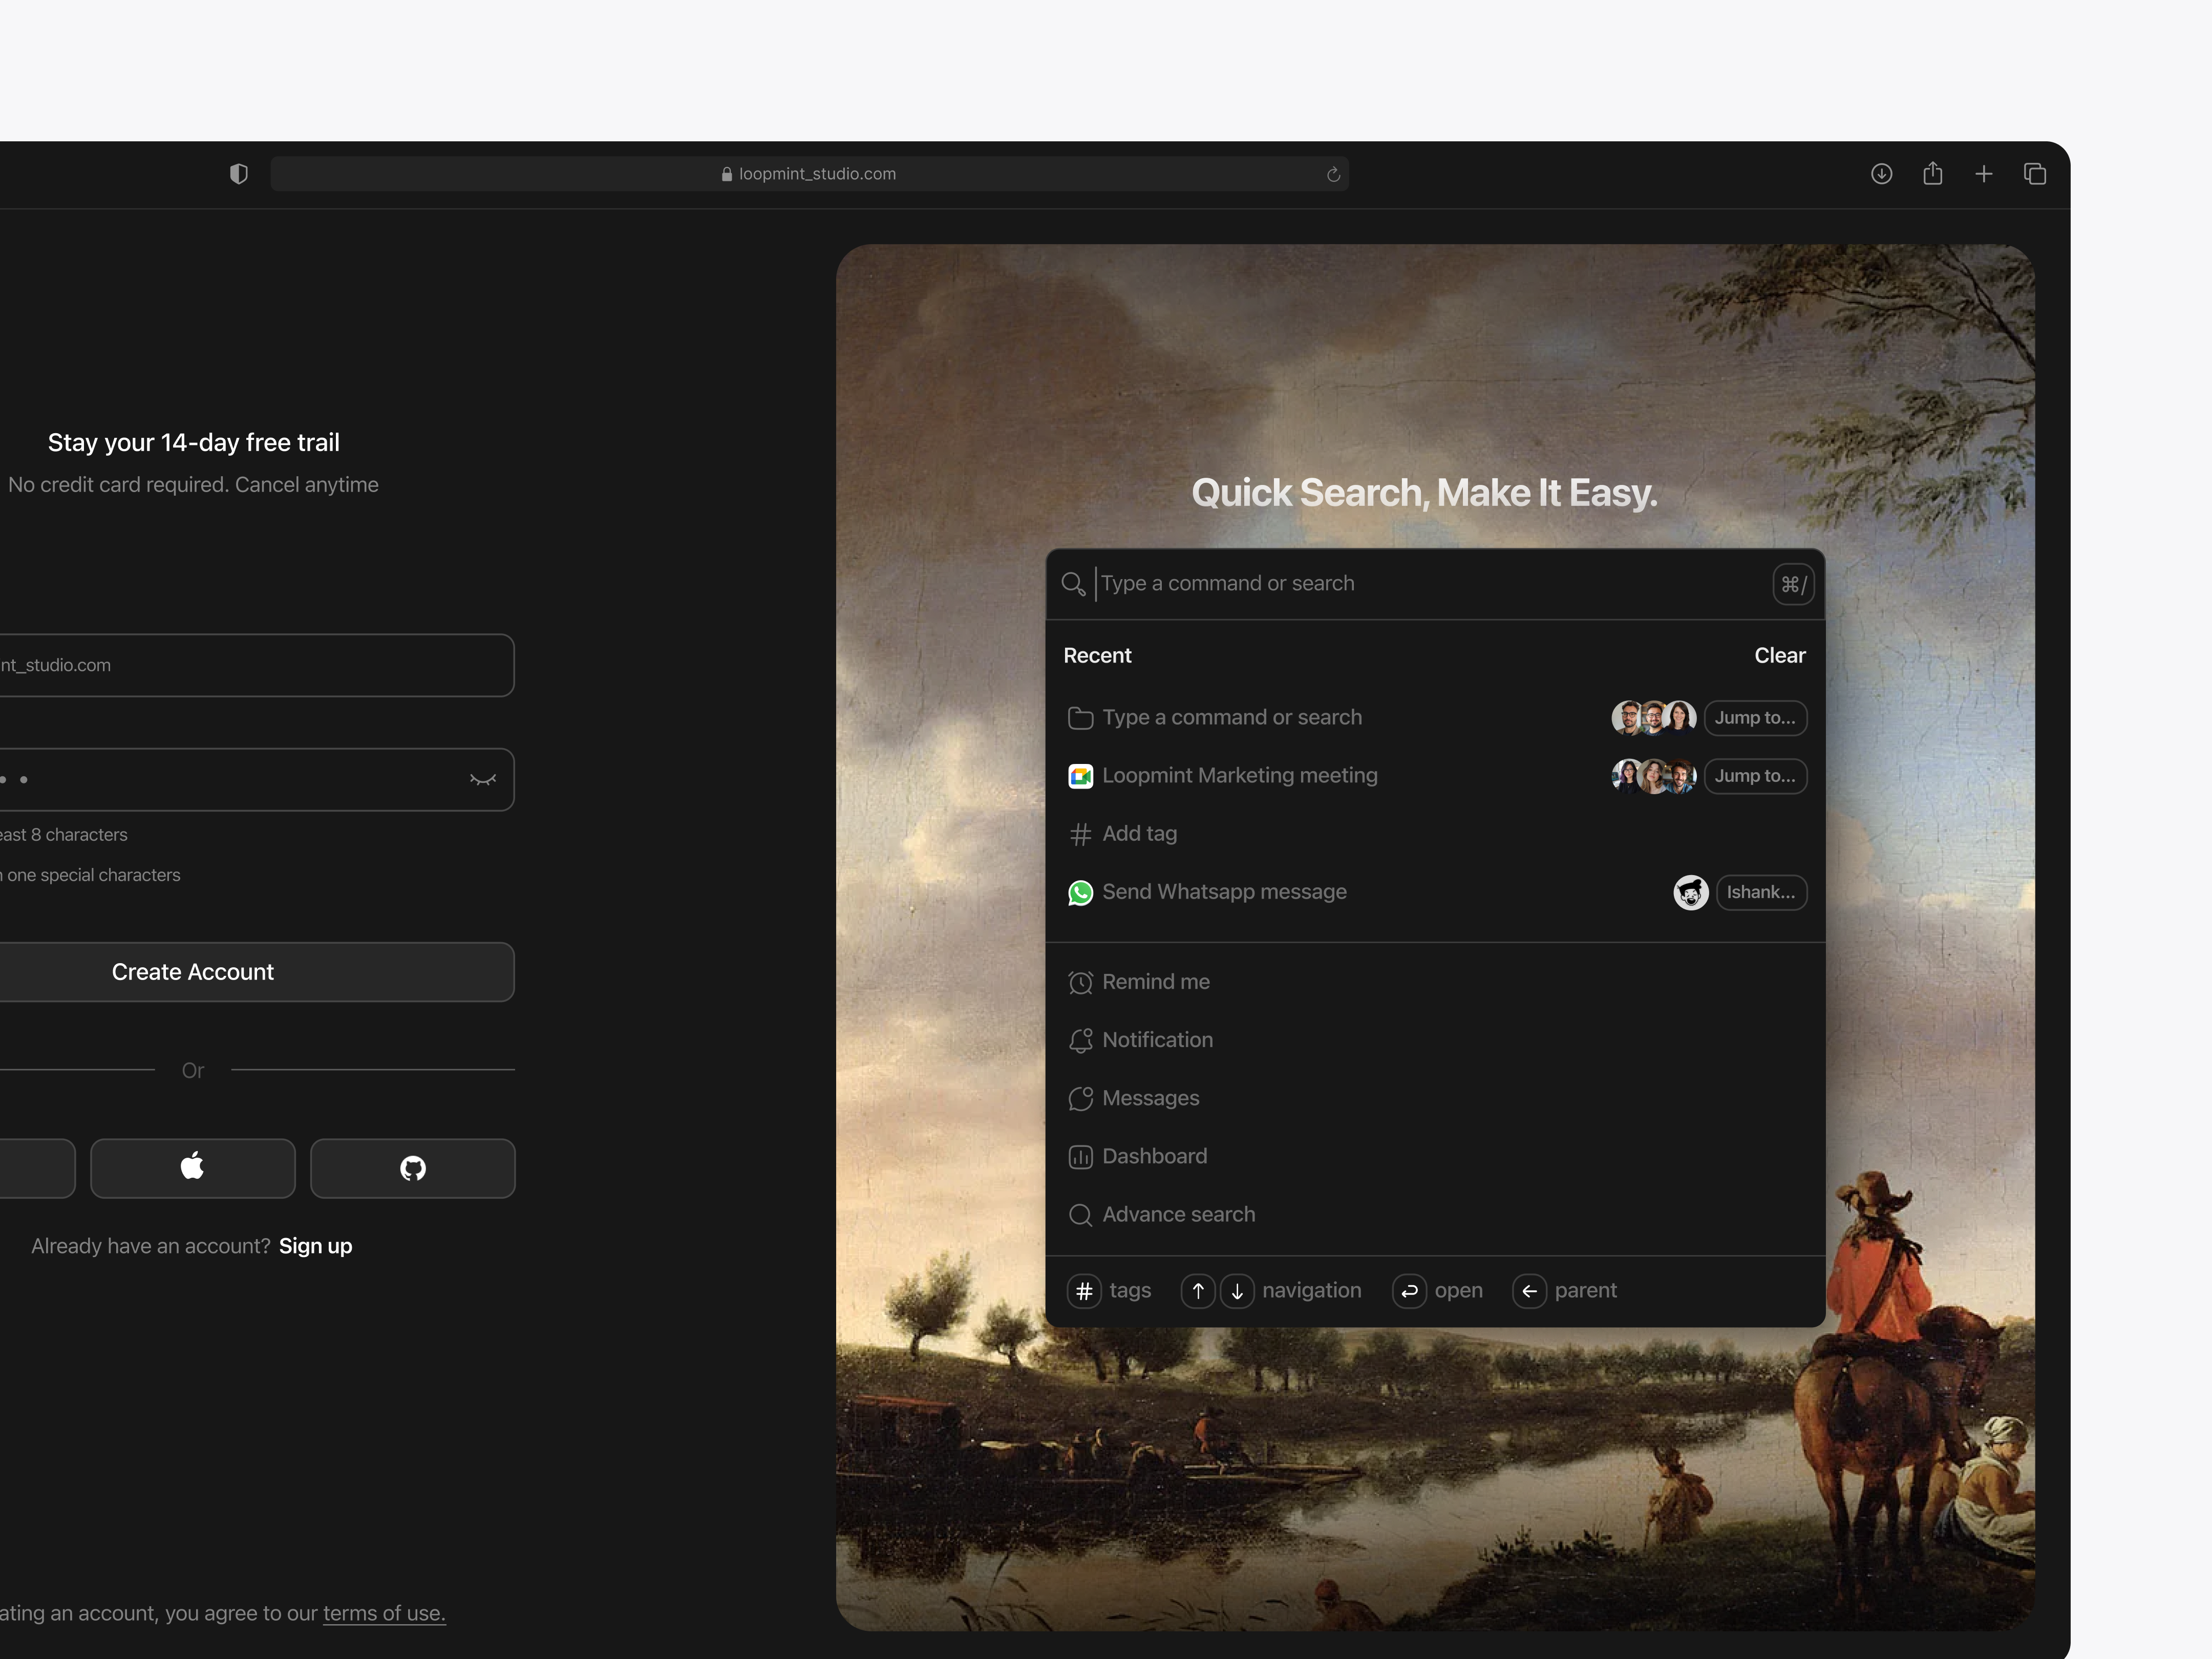Sign in with the GitHub button

[413, 1167]
